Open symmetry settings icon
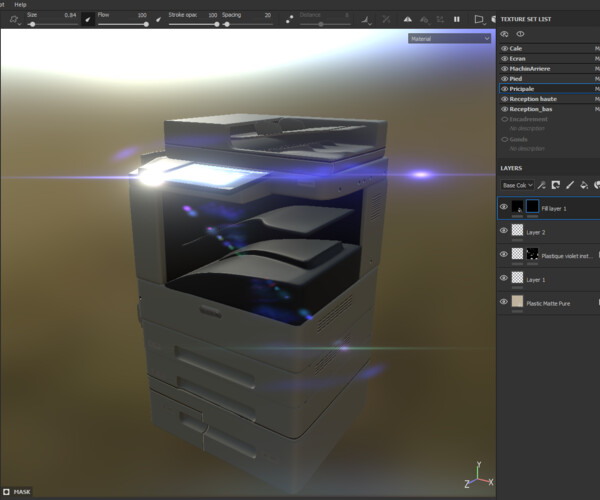Viewport: 600px width, 500px height. [x=424, y=20]
